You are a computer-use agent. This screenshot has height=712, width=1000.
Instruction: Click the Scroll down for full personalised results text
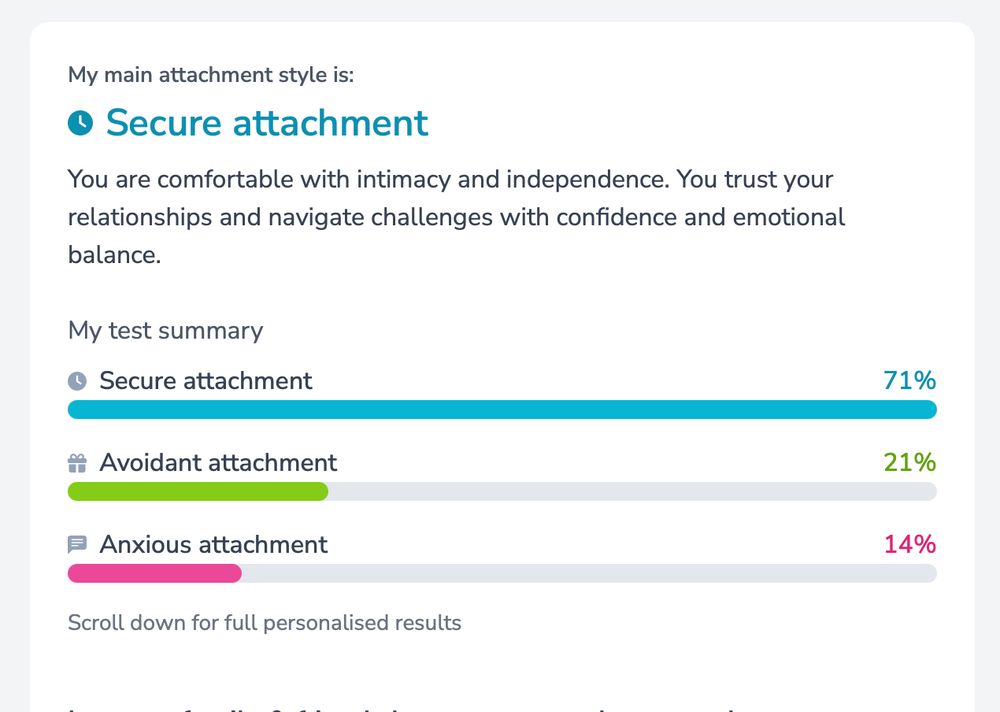pyautogui.click(x=263, y=622)
